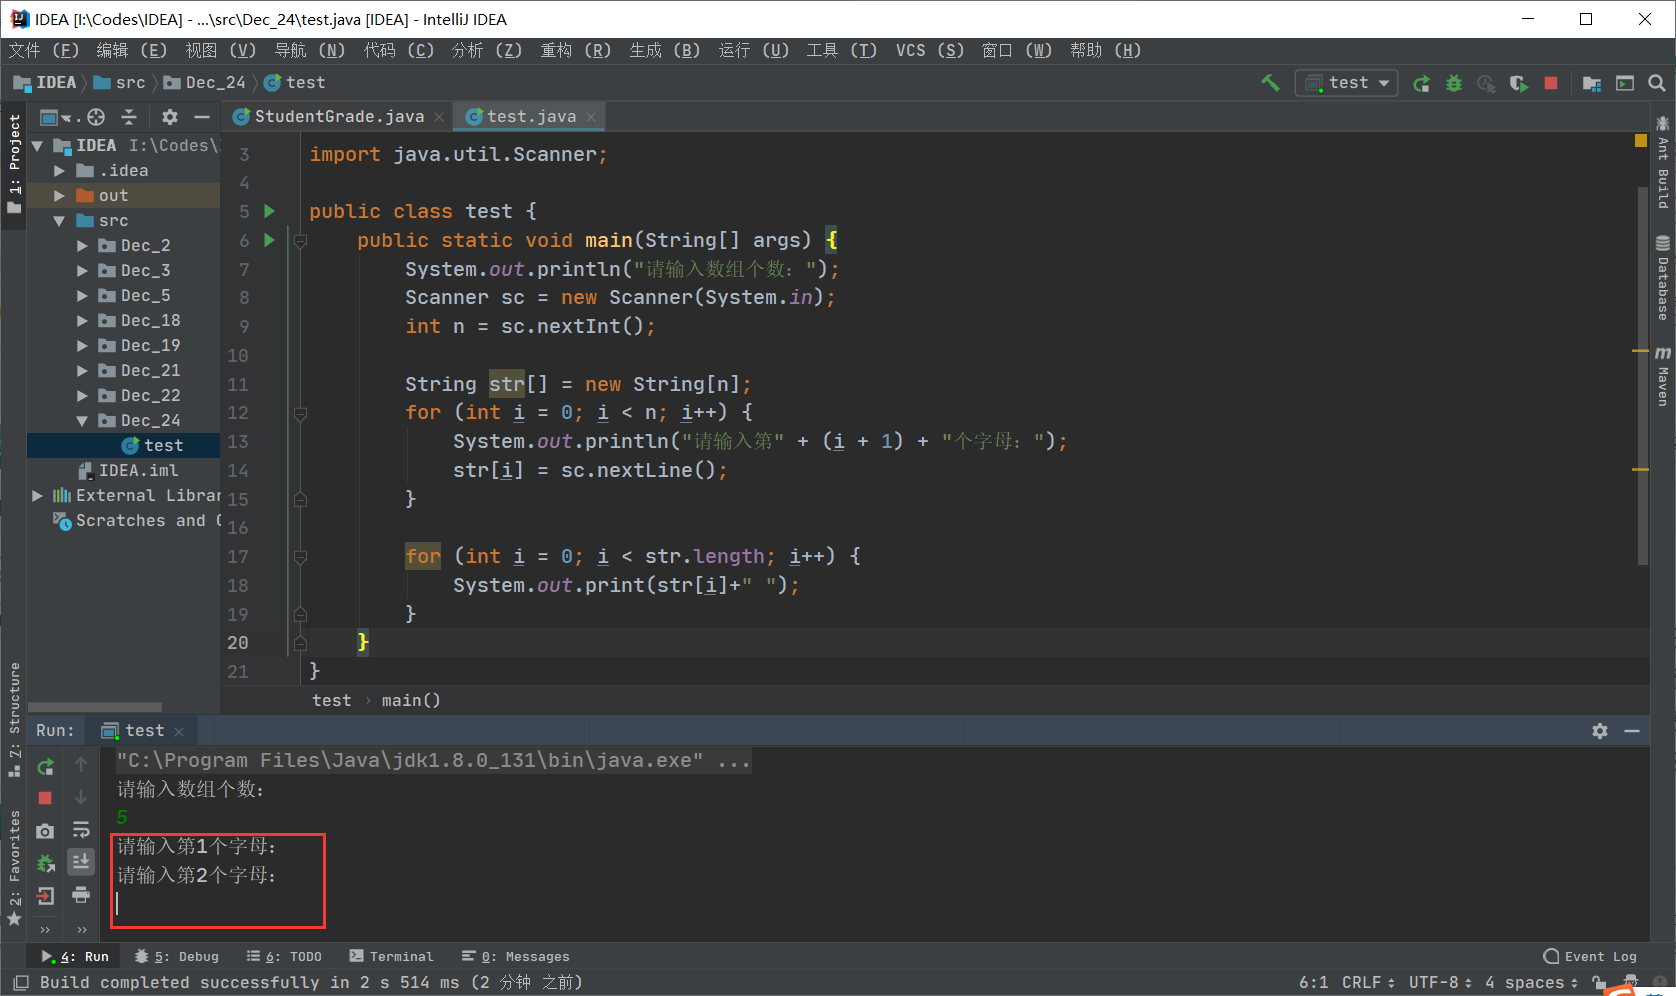Click the profiler icon in toolbar

[1487, 83]
